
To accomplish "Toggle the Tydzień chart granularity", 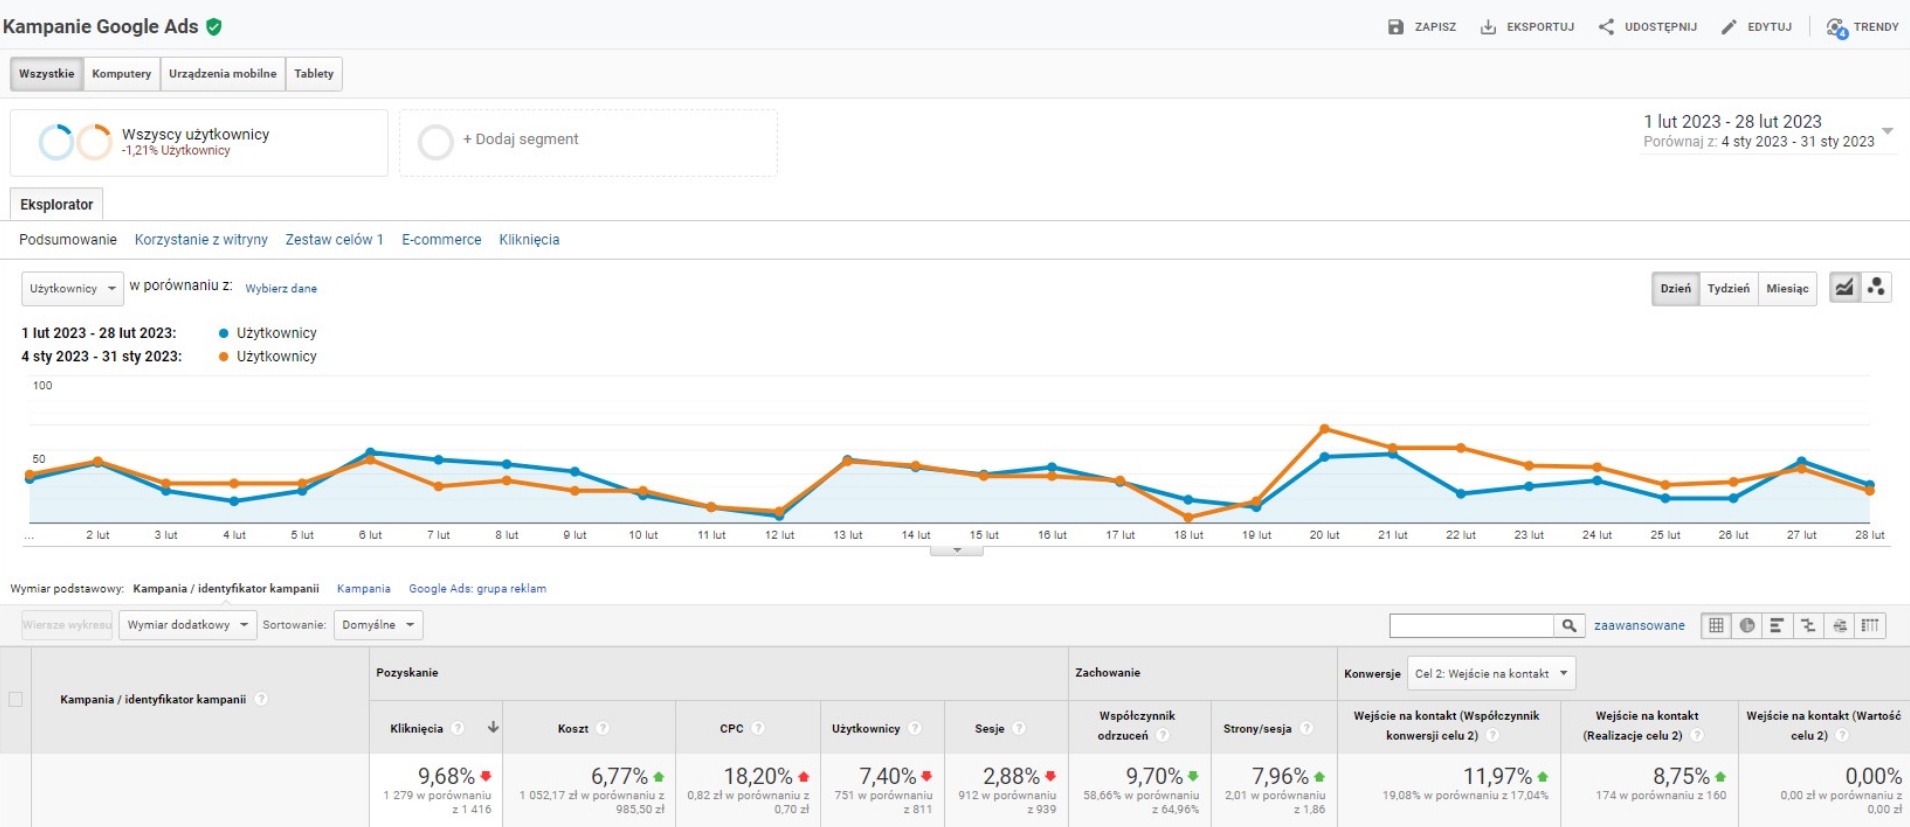I will (x=1728, y=288).
